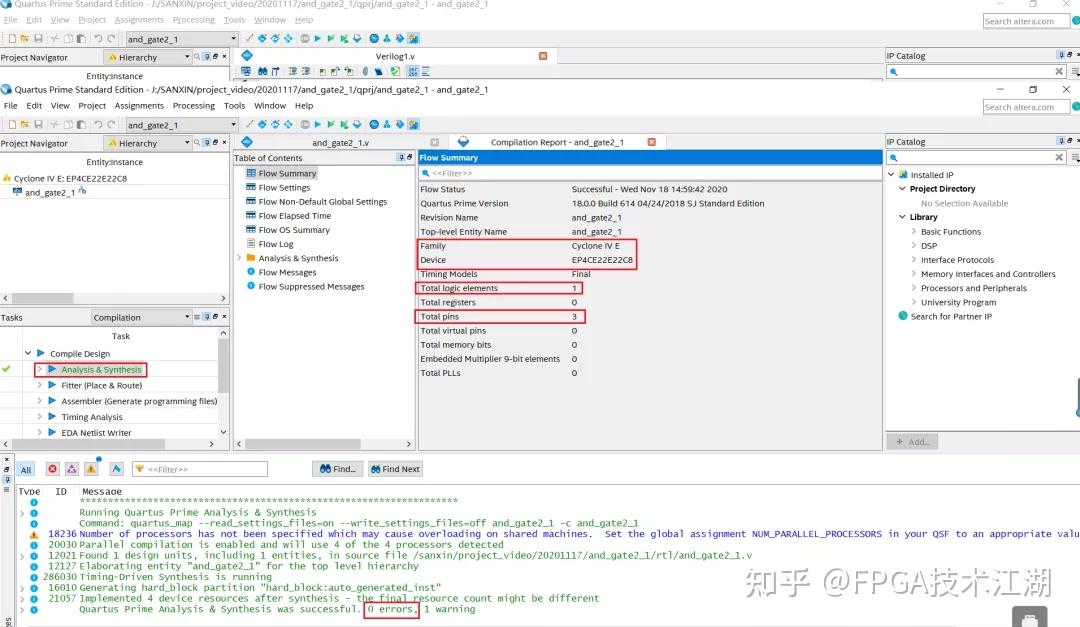Click Find Next in the message panel

click(x=394, y=468)
